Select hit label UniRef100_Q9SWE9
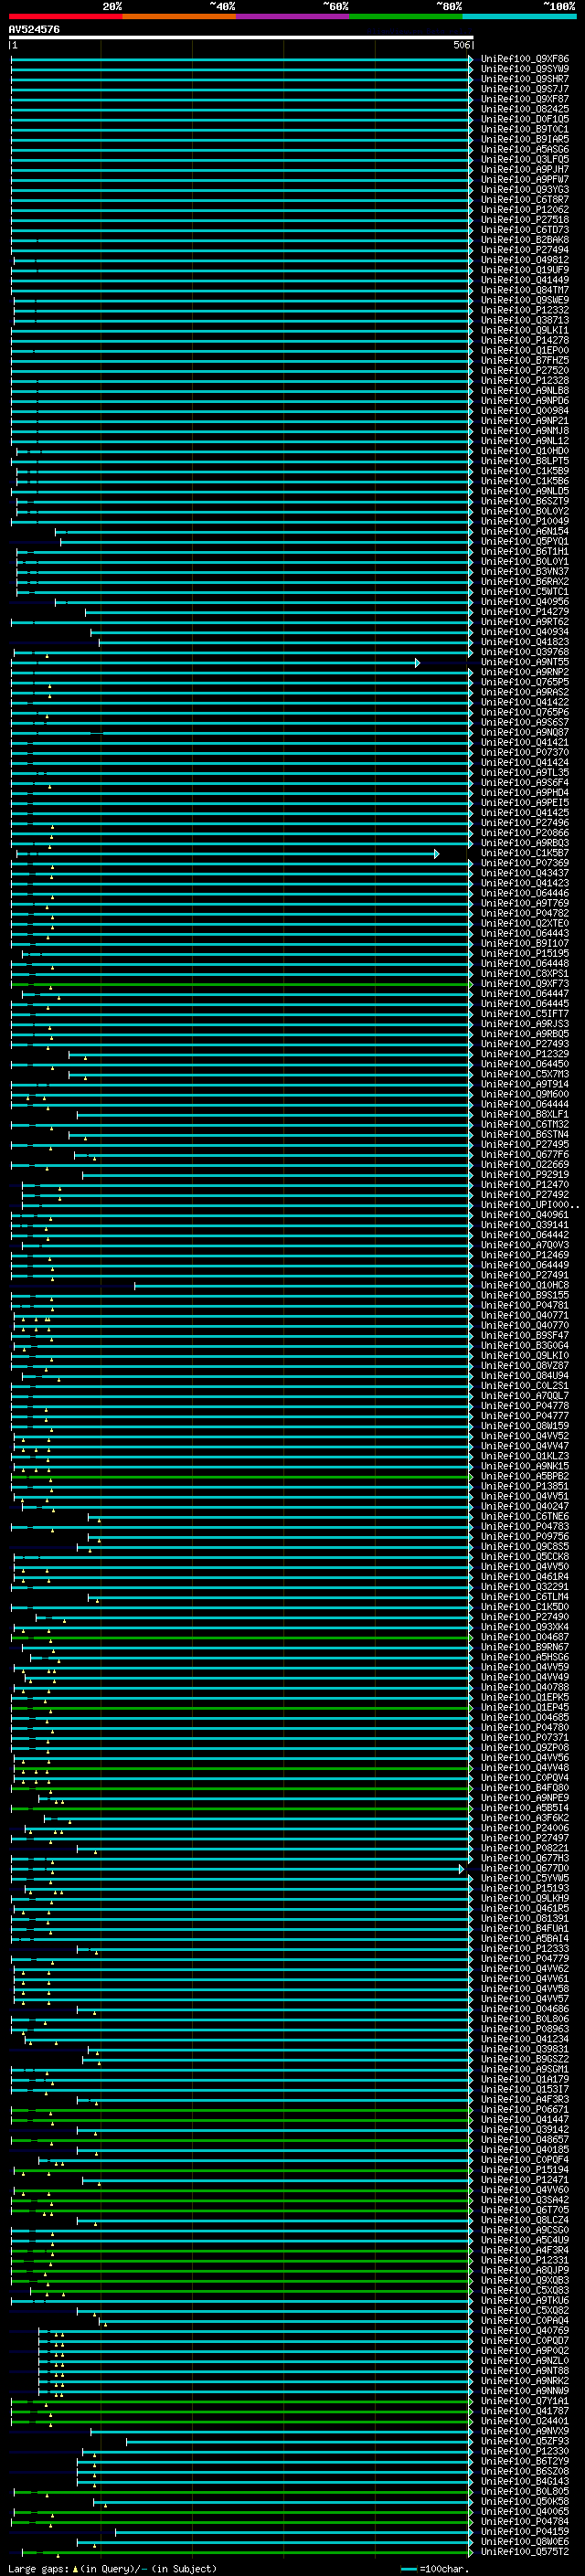This screenshot has height=2576, width=585. (x=525, y=300)
